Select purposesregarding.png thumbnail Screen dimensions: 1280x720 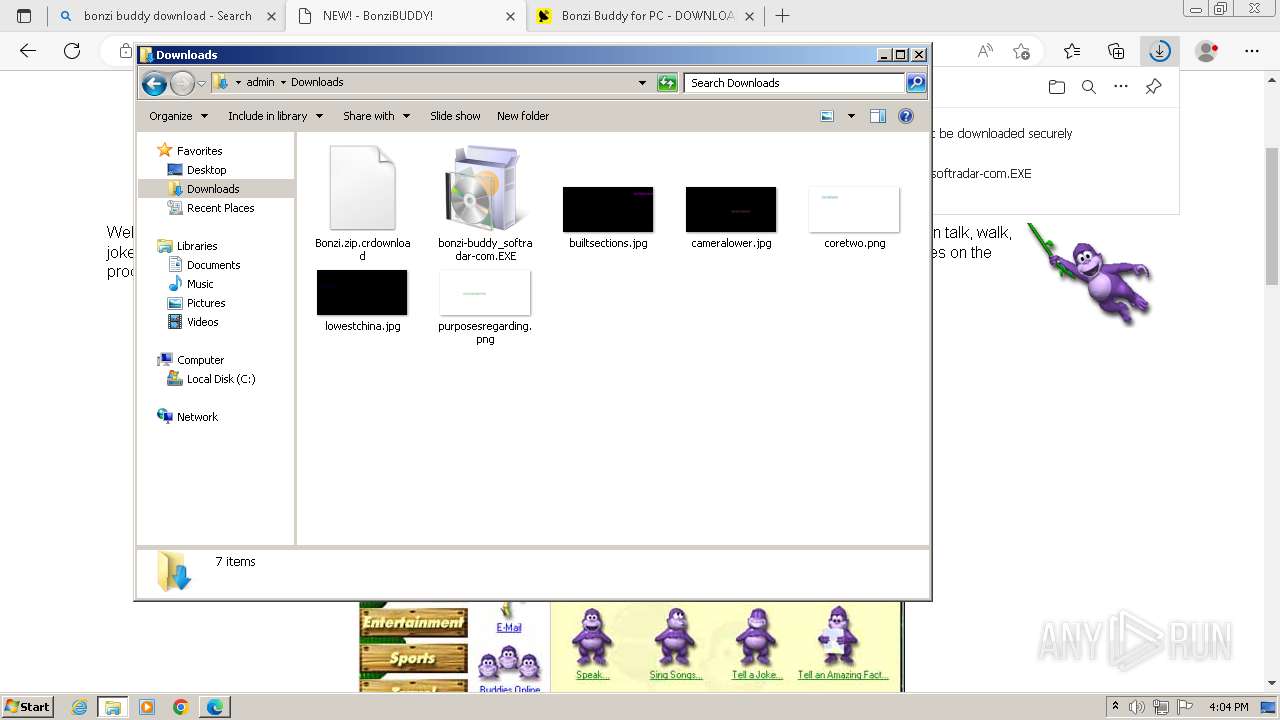pyautogui.click(x=485, y=307)
